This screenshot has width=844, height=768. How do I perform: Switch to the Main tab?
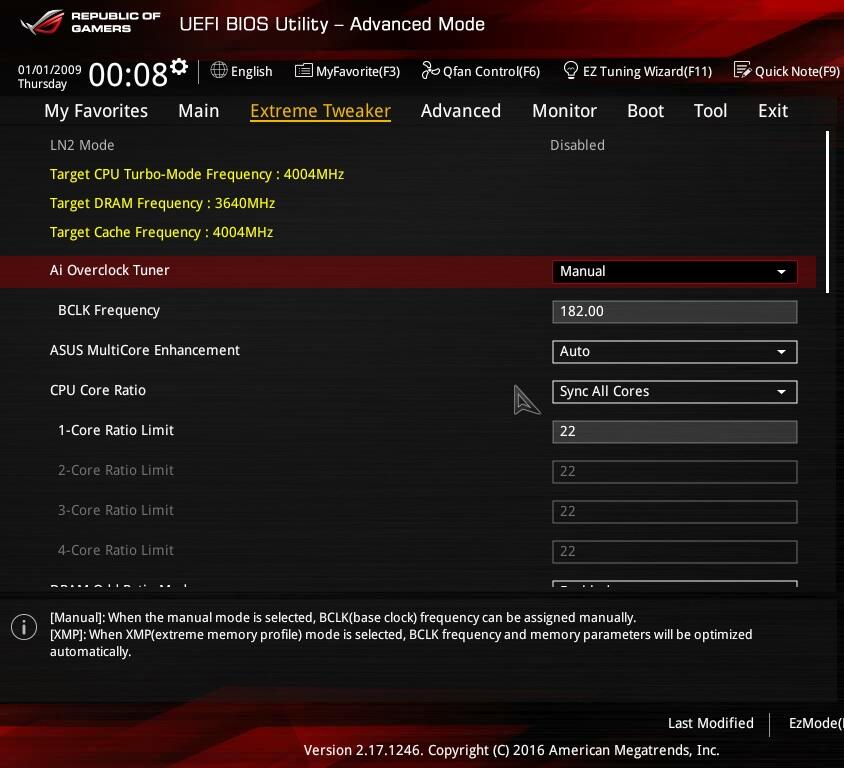tap(199, 111)
